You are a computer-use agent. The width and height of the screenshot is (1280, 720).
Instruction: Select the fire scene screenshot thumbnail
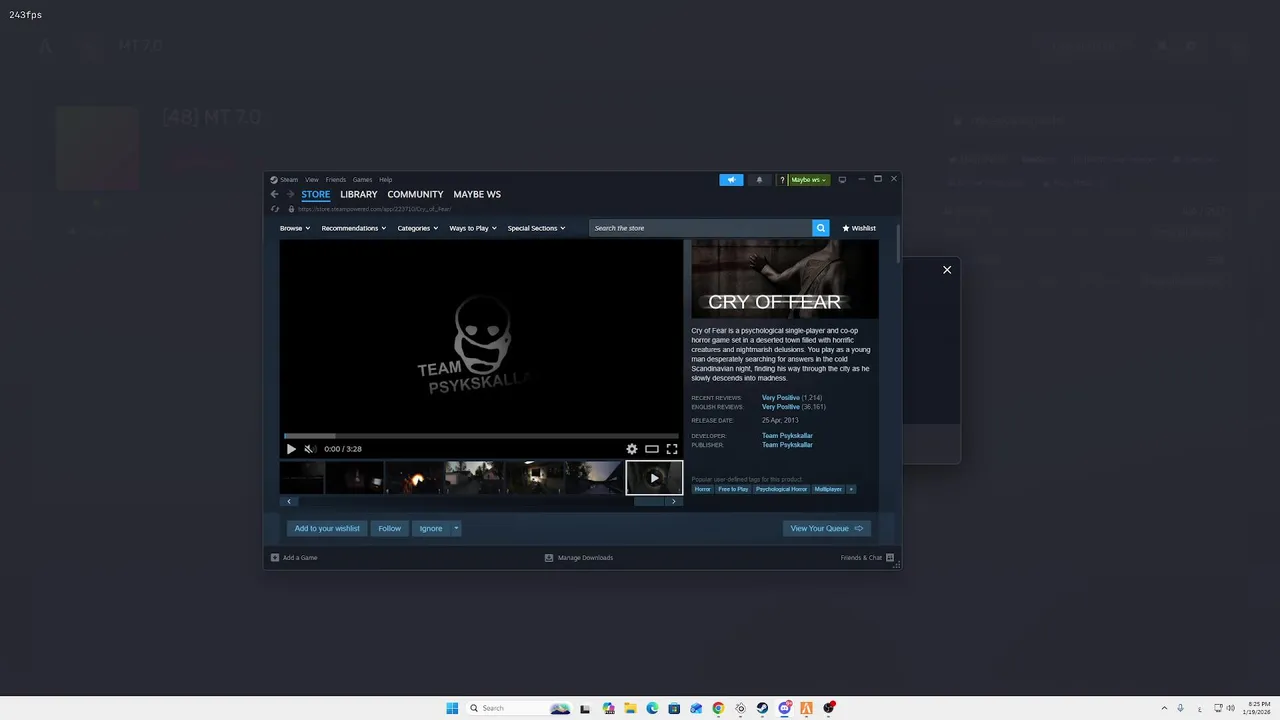click(x=414, y=478)
